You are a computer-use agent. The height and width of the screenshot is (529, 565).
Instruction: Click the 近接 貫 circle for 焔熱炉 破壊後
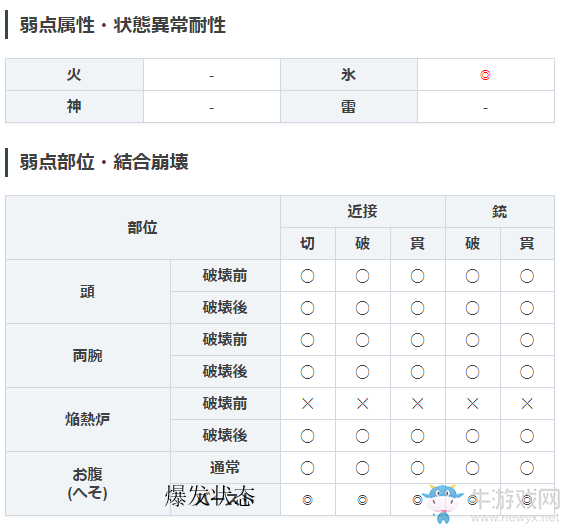(417, 436)
